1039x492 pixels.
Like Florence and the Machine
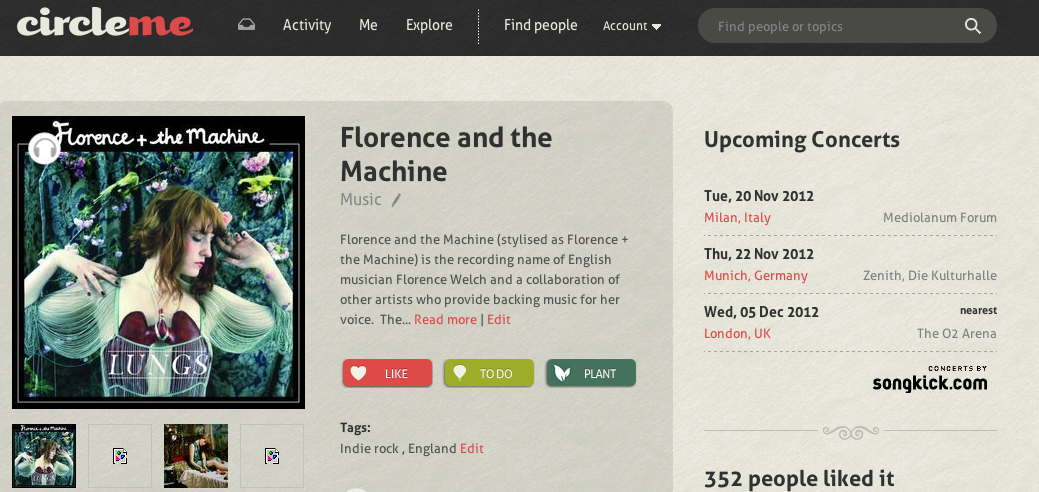[387, 373]
